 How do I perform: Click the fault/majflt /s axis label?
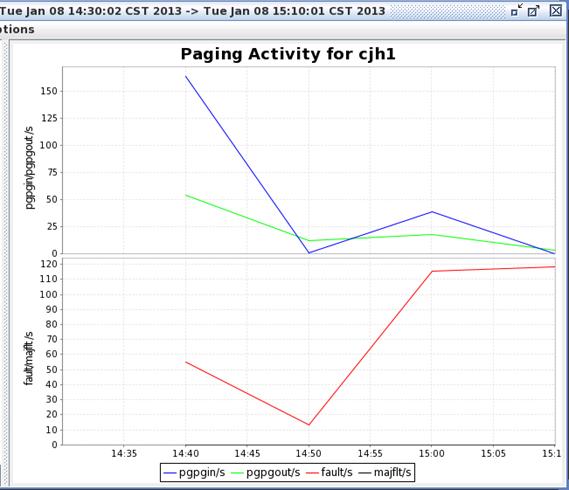click(29, 358)
